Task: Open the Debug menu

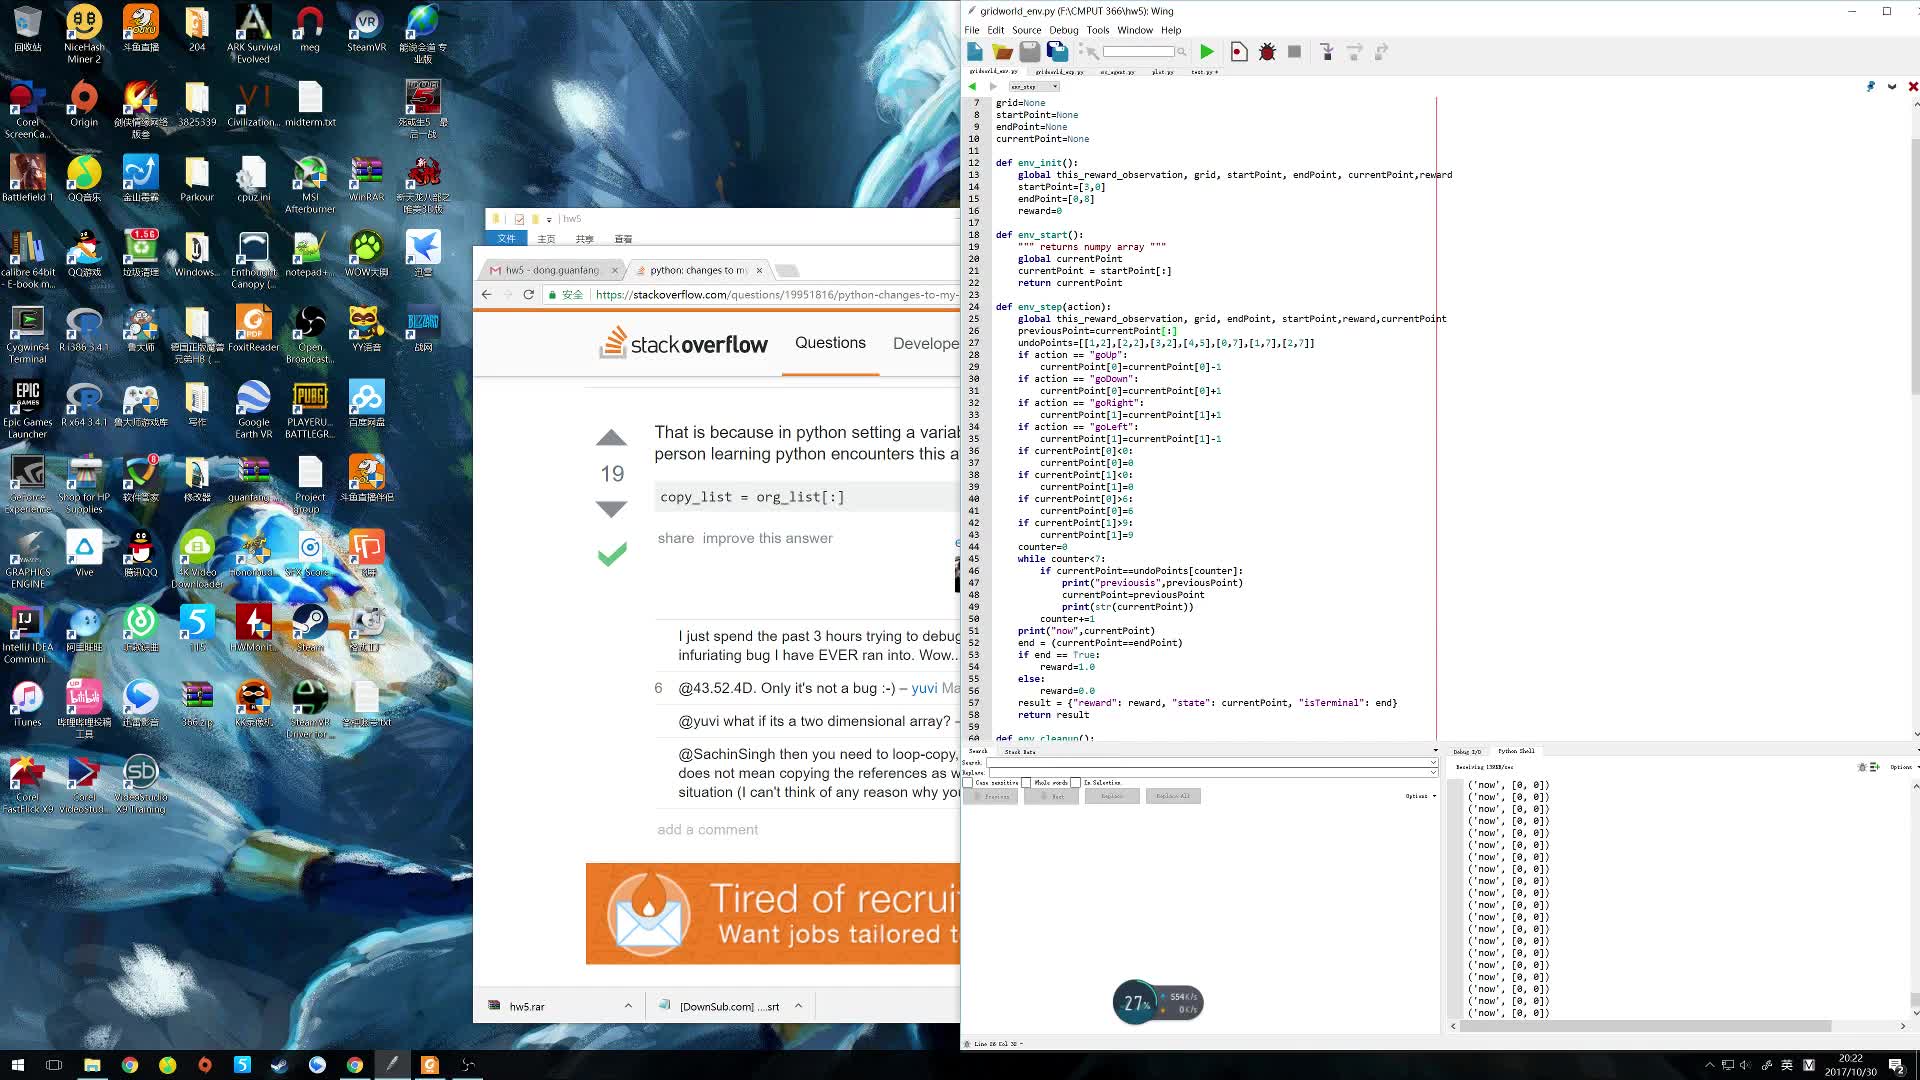Action: (1063, 30)
